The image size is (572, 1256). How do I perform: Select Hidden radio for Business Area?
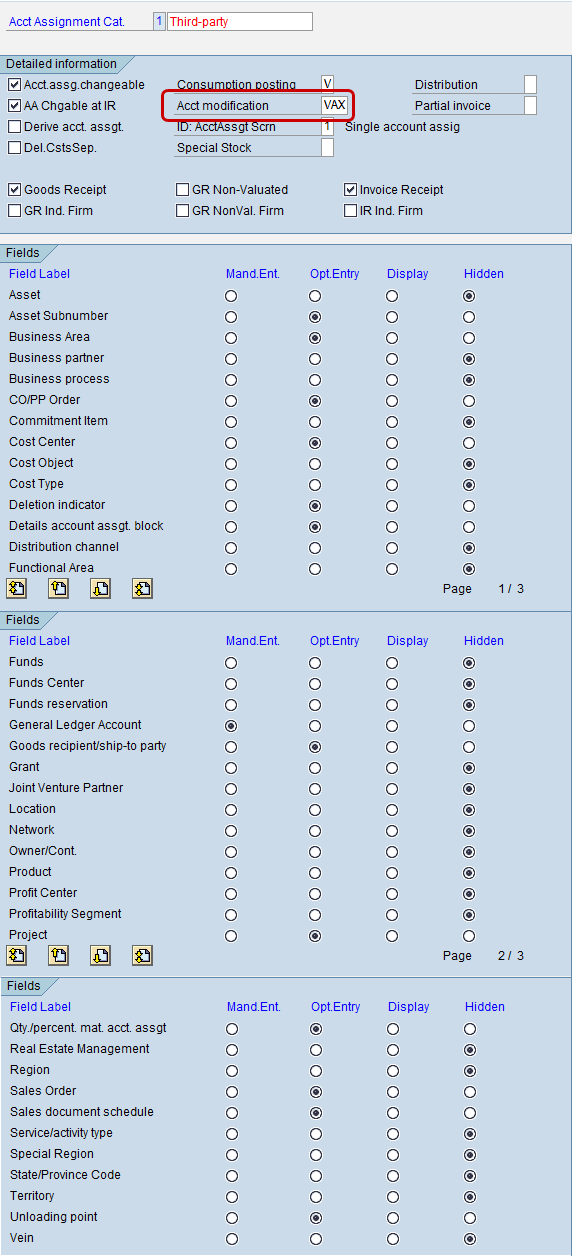point(469,338)
